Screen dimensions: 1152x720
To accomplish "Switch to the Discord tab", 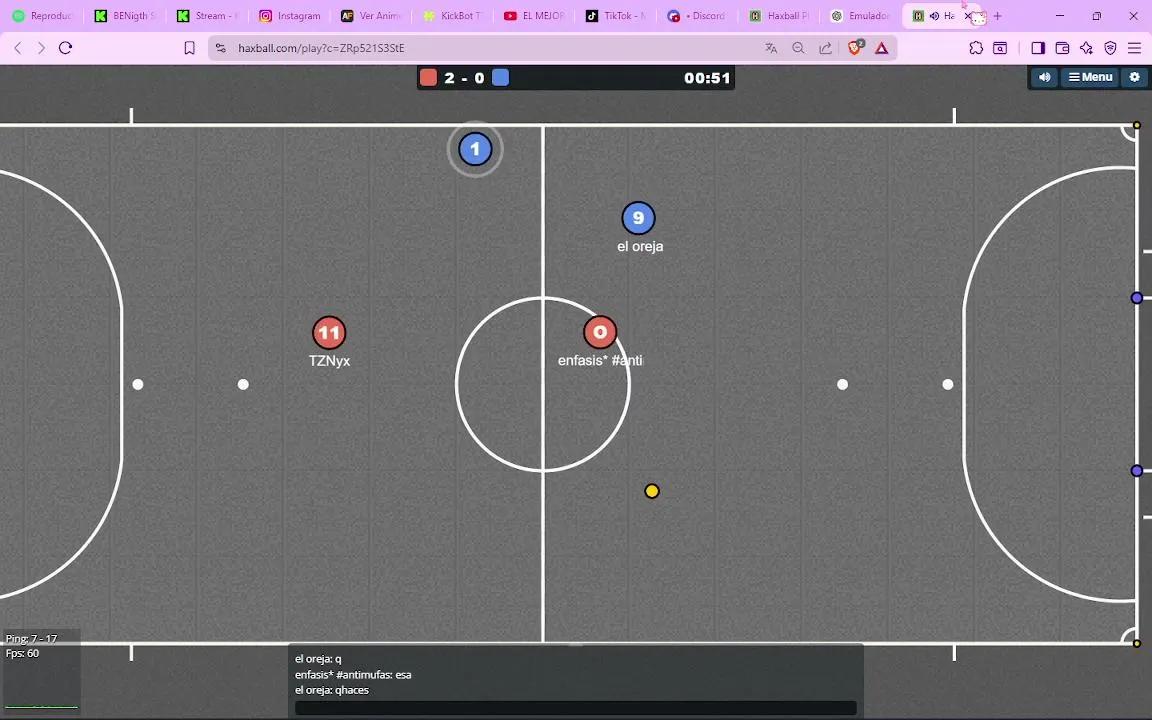I will pos(700,16).
